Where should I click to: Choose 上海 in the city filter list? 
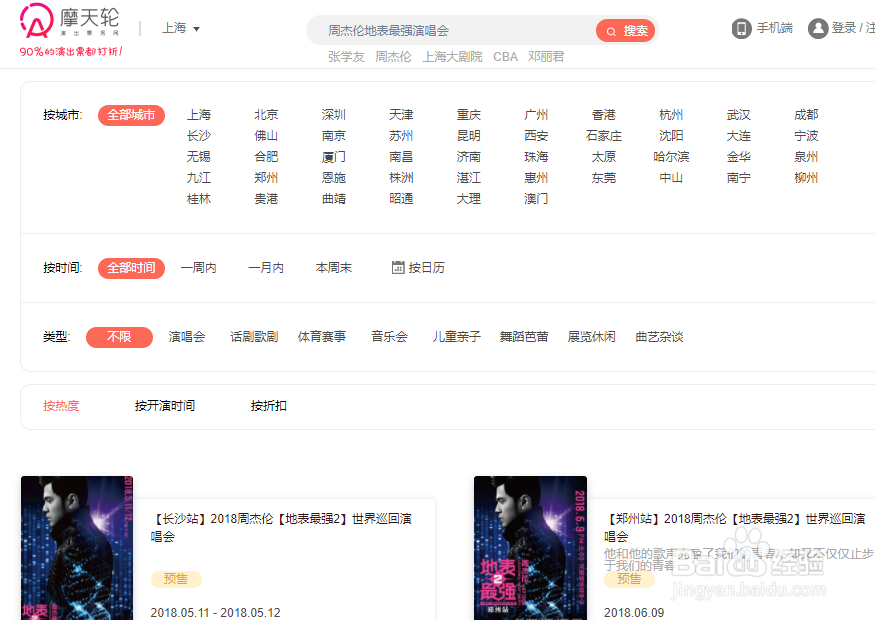199,115
